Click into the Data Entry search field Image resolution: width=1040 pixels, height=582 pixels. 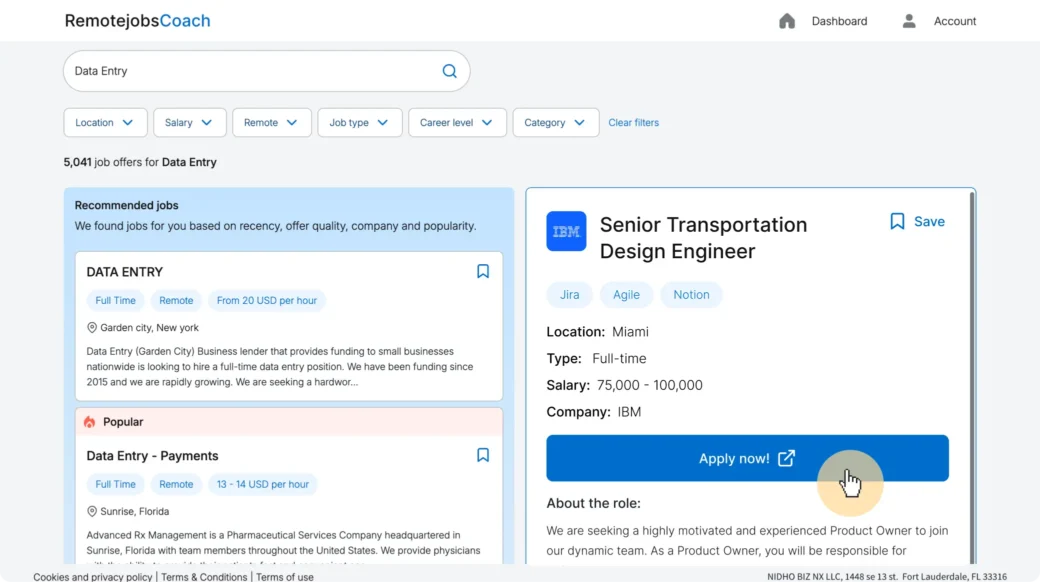click(x=250, y=71)
